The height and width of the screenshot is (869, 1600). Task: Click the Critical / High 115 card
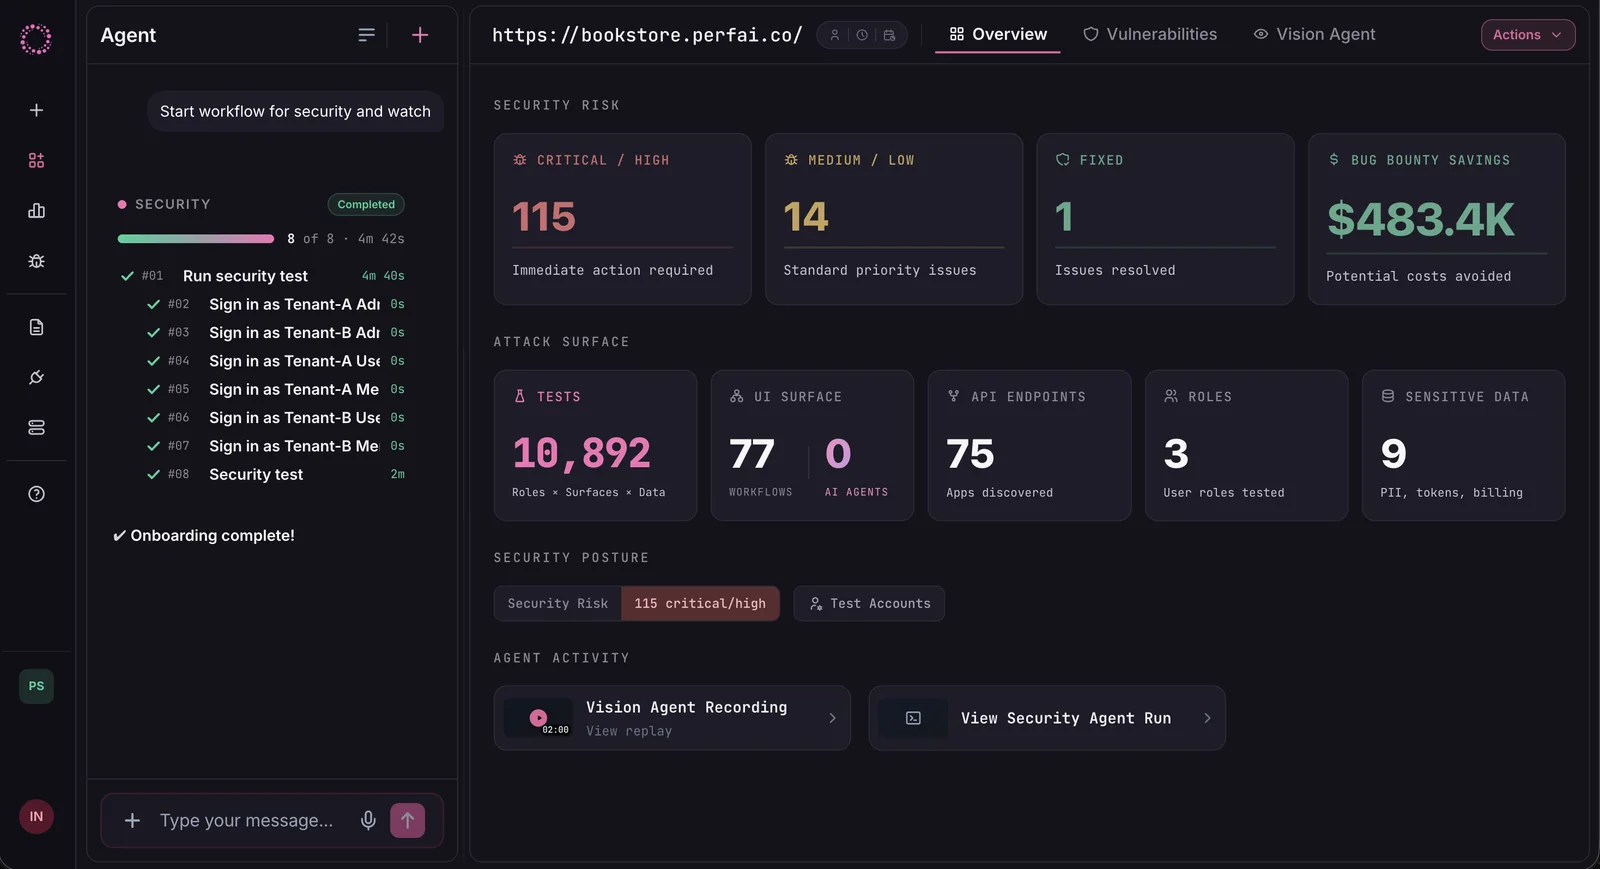point(622,219)
